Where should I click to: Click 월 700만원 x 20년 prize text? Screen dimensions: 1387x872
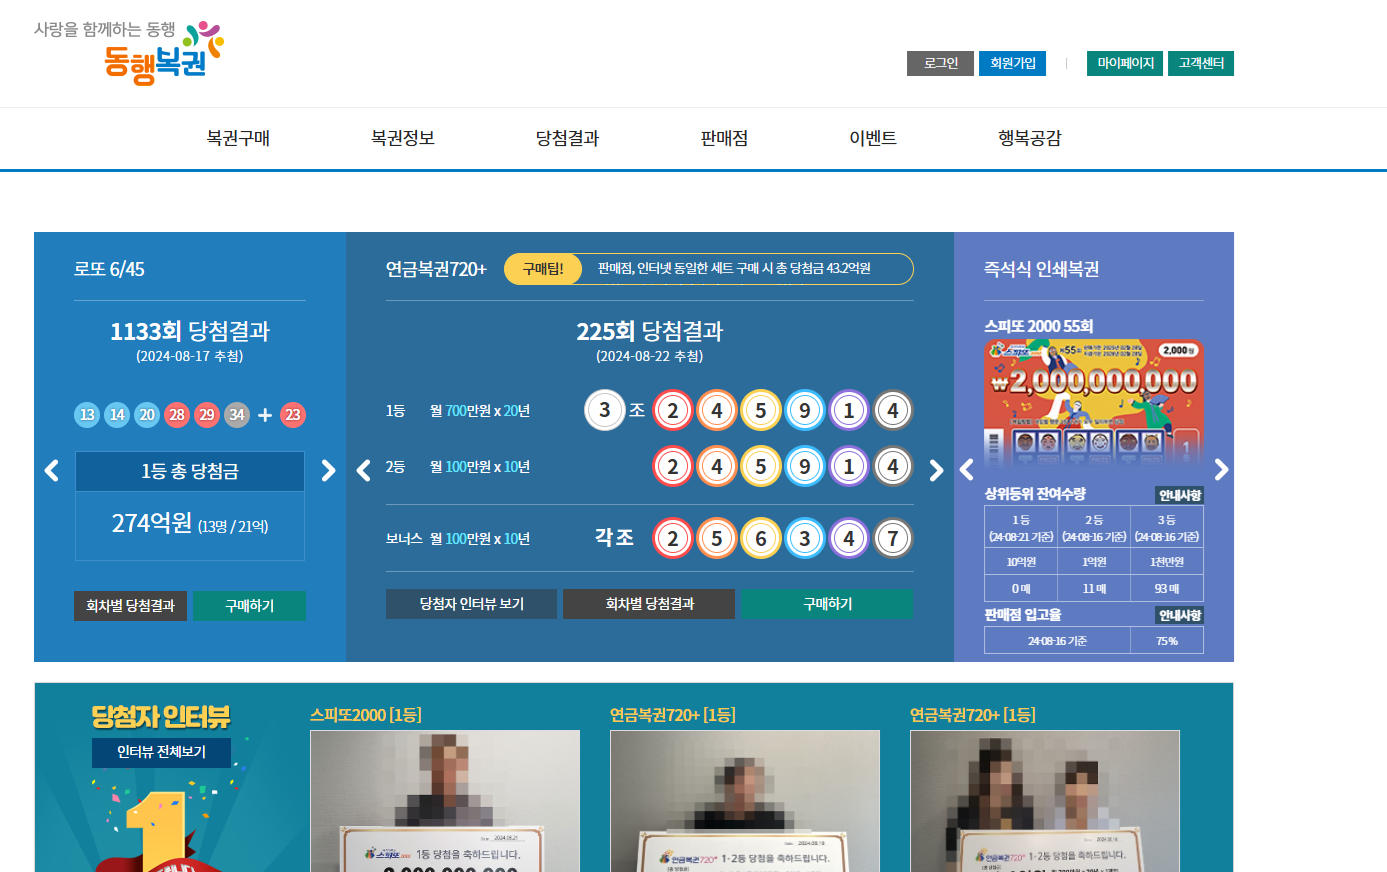tap(480, 411)
